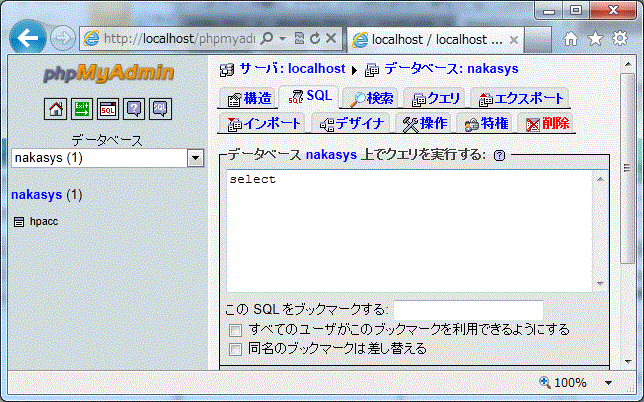Refresh the page in address bar

click(x=315, y=39)
